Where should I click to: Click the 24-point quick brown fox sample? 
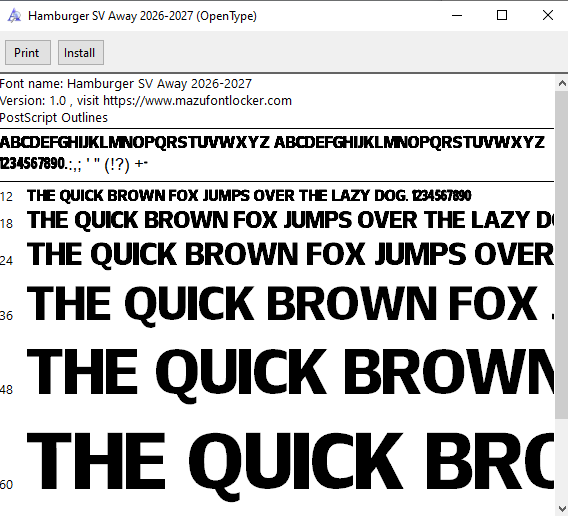tap(291, 255)
